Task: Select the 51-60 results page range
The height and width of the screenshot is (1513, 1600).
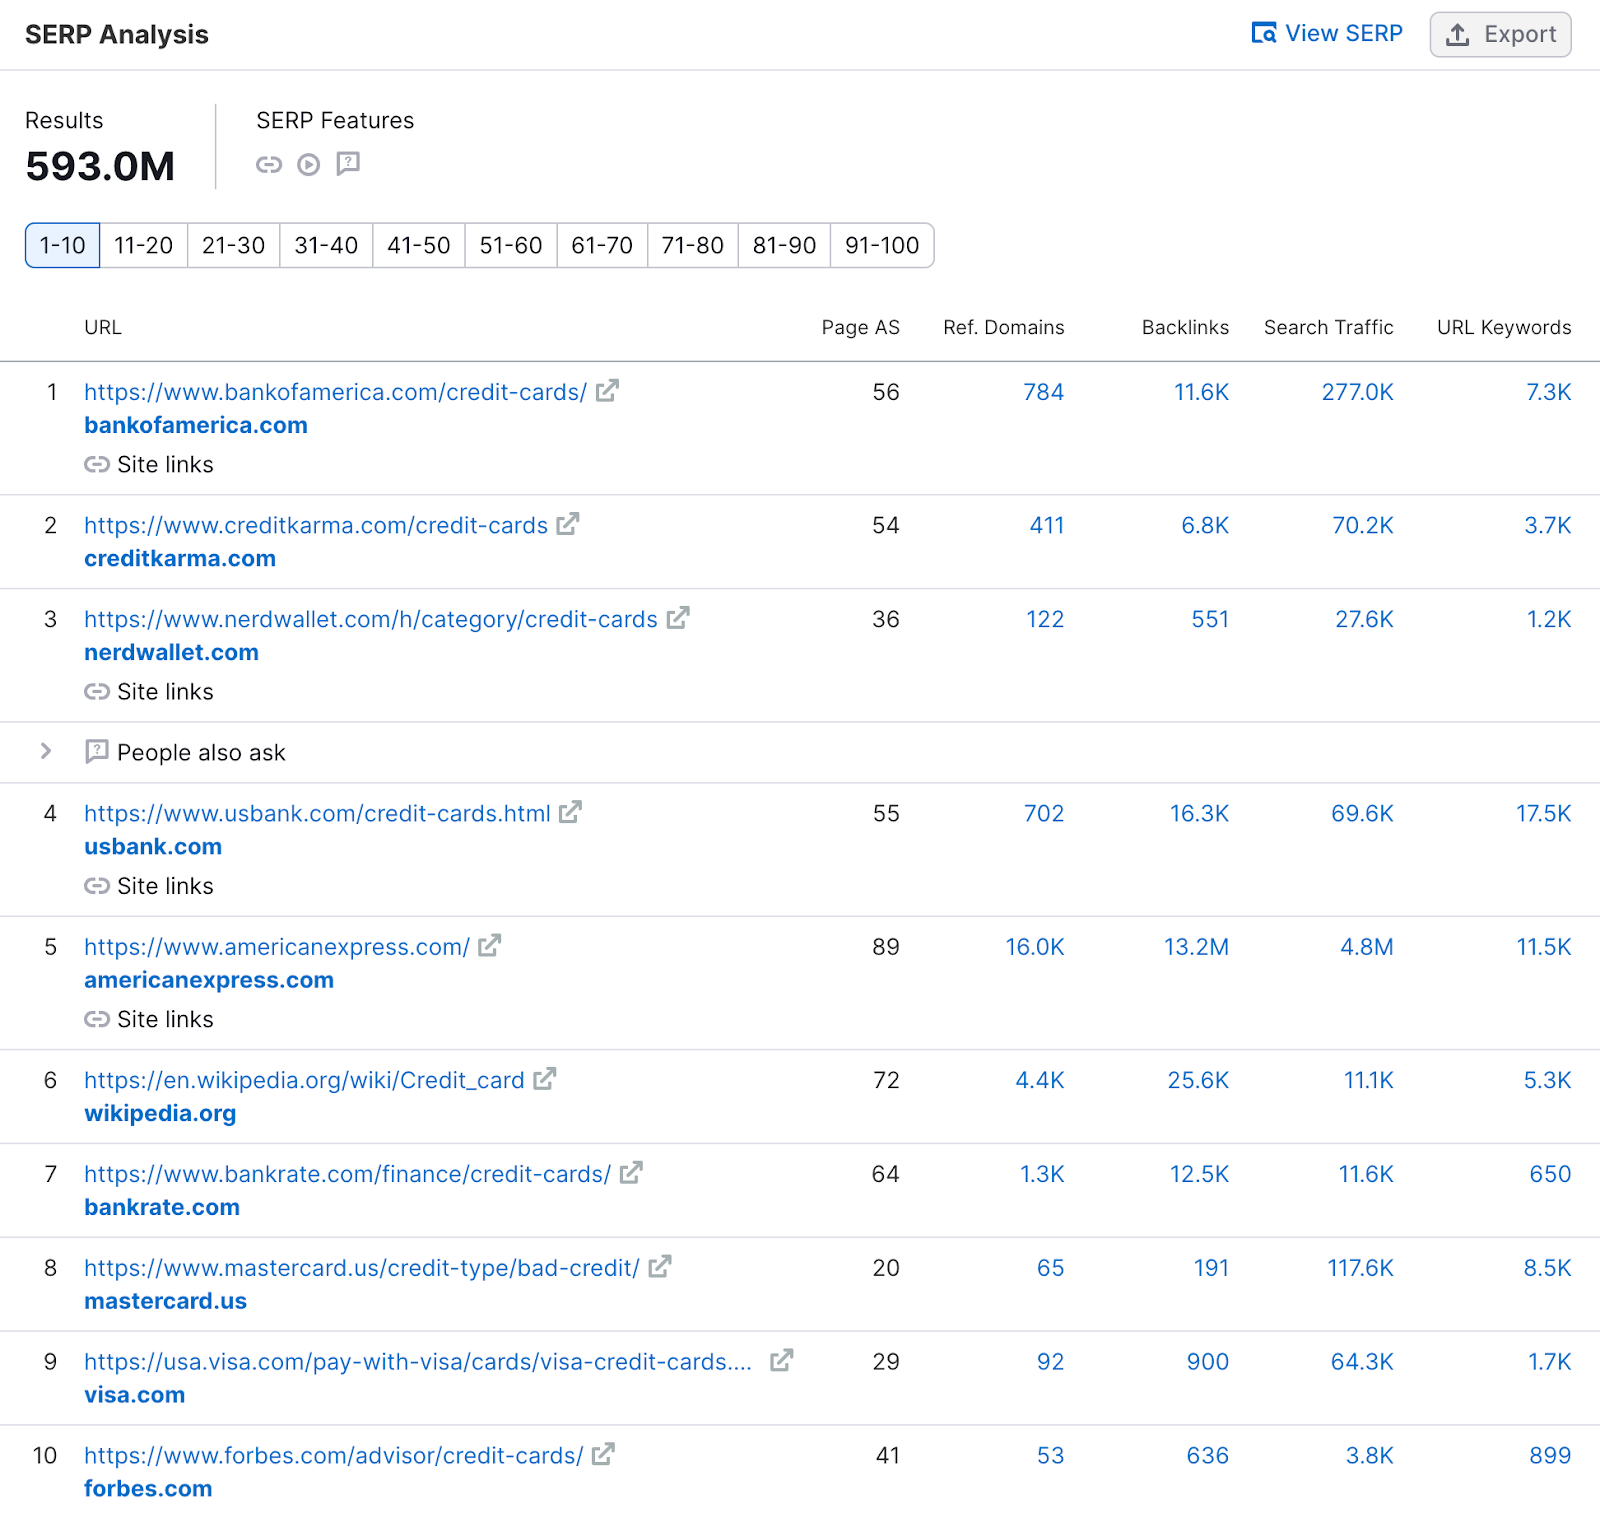Action: (x=510, y=245)
